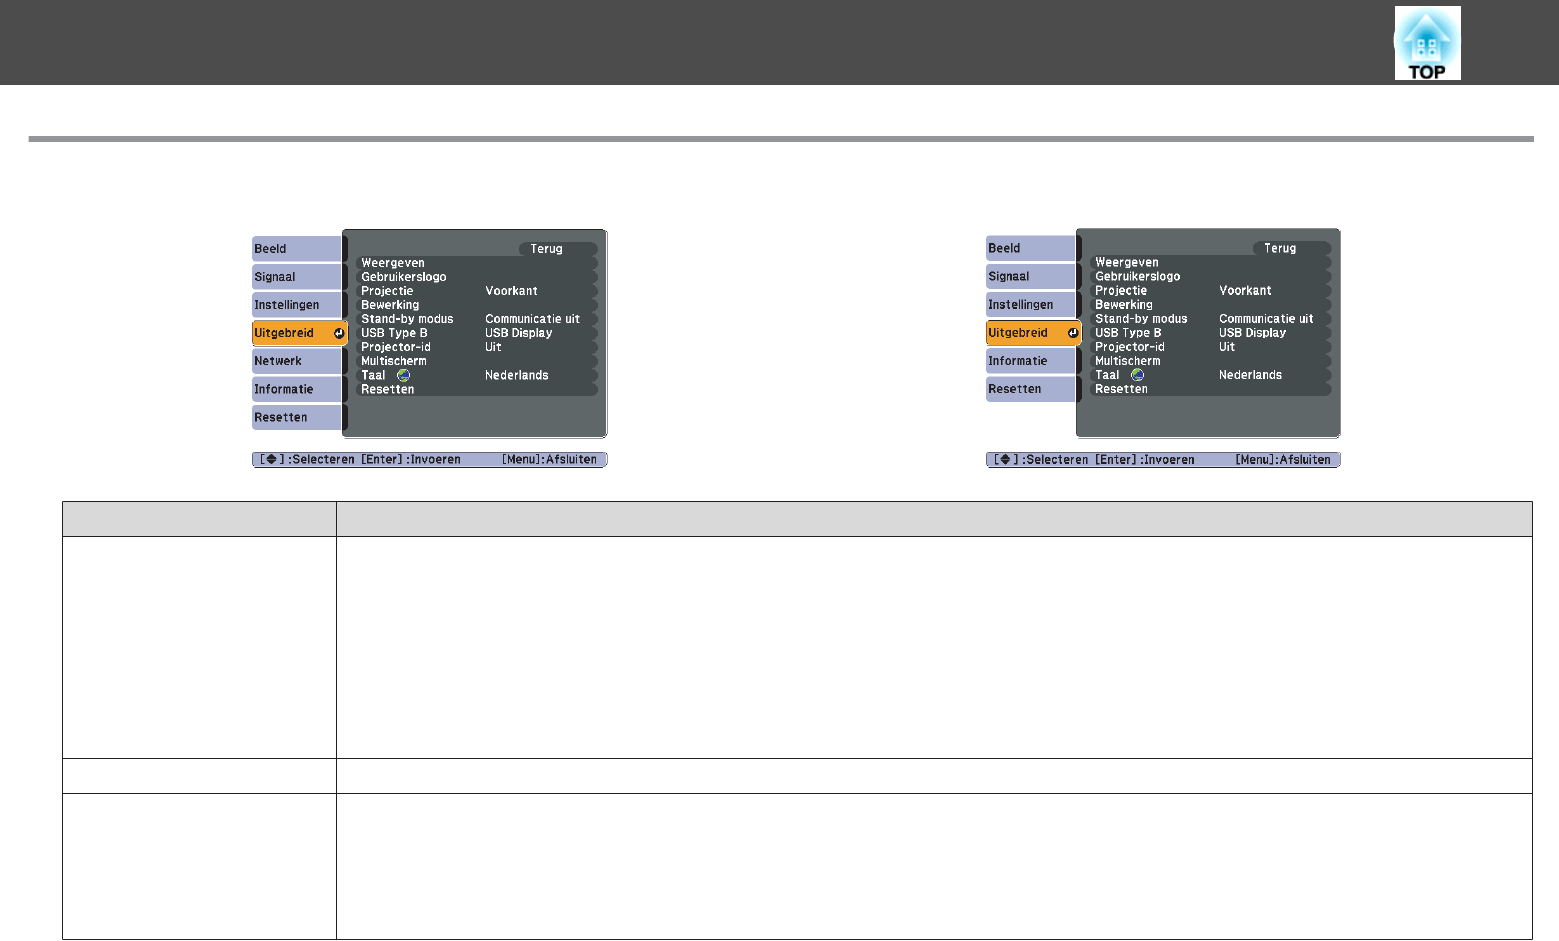
Task: Click enter arrow icon on right Uitgebreid tab
Action: click(x=1073, y=333)
